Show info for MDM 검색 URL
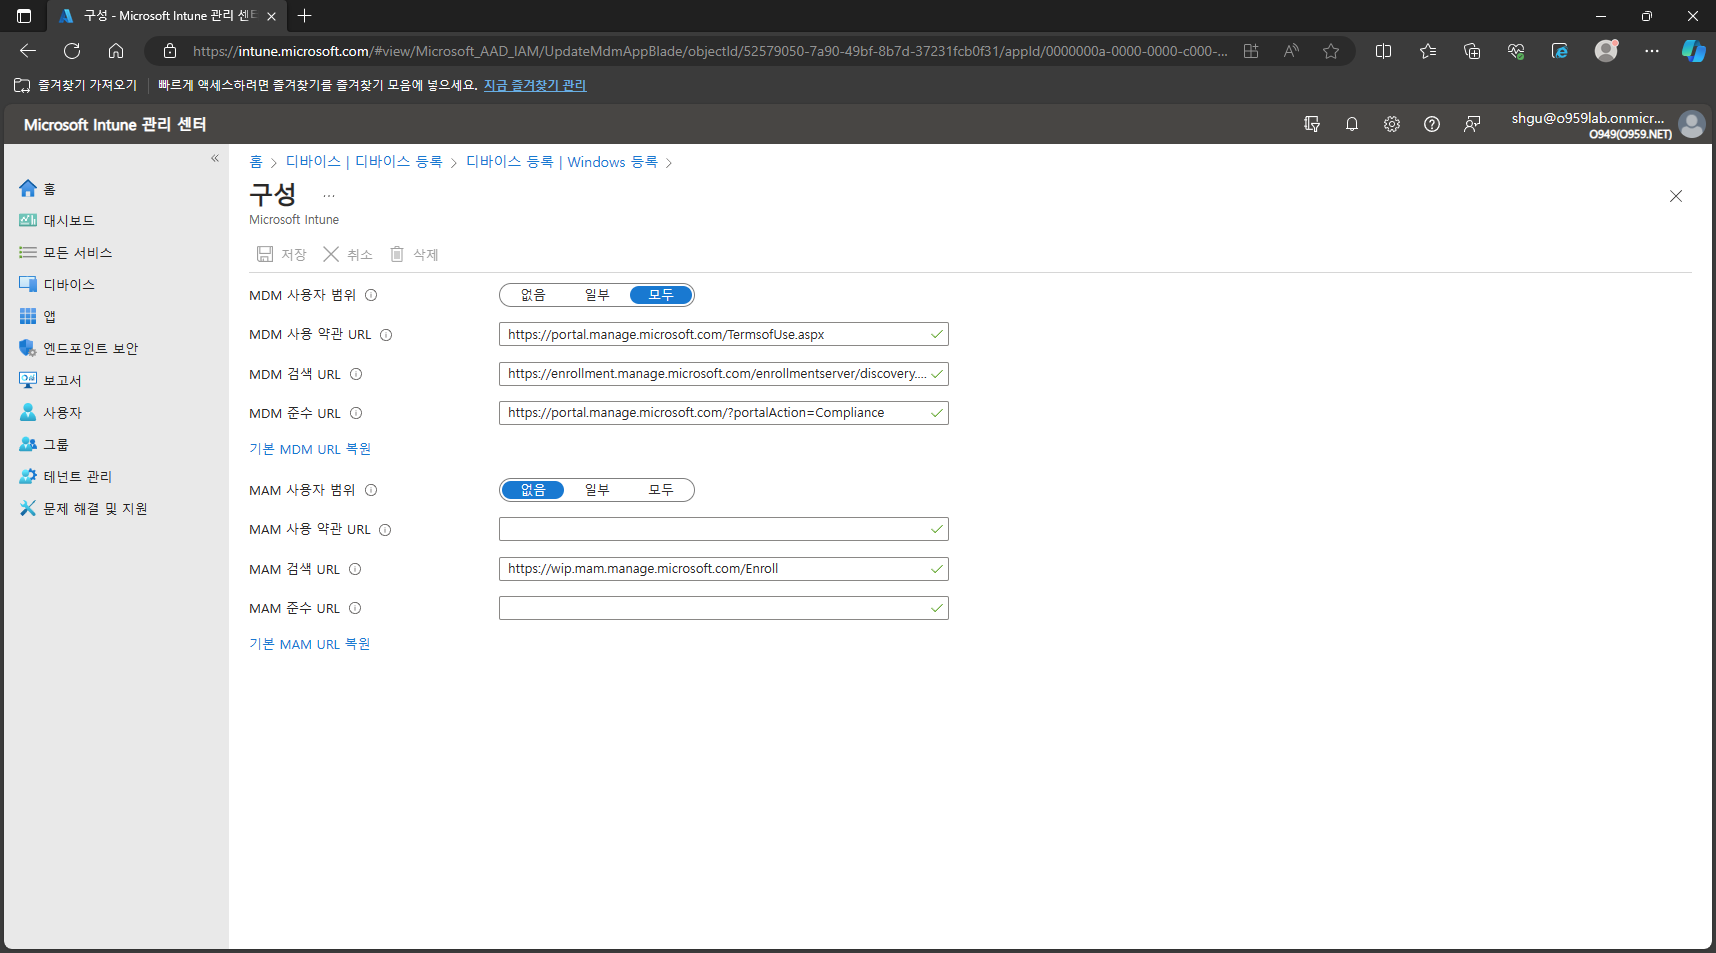Screen dimensions: 1716x953 pyautogui.click(x=356, y=374)
